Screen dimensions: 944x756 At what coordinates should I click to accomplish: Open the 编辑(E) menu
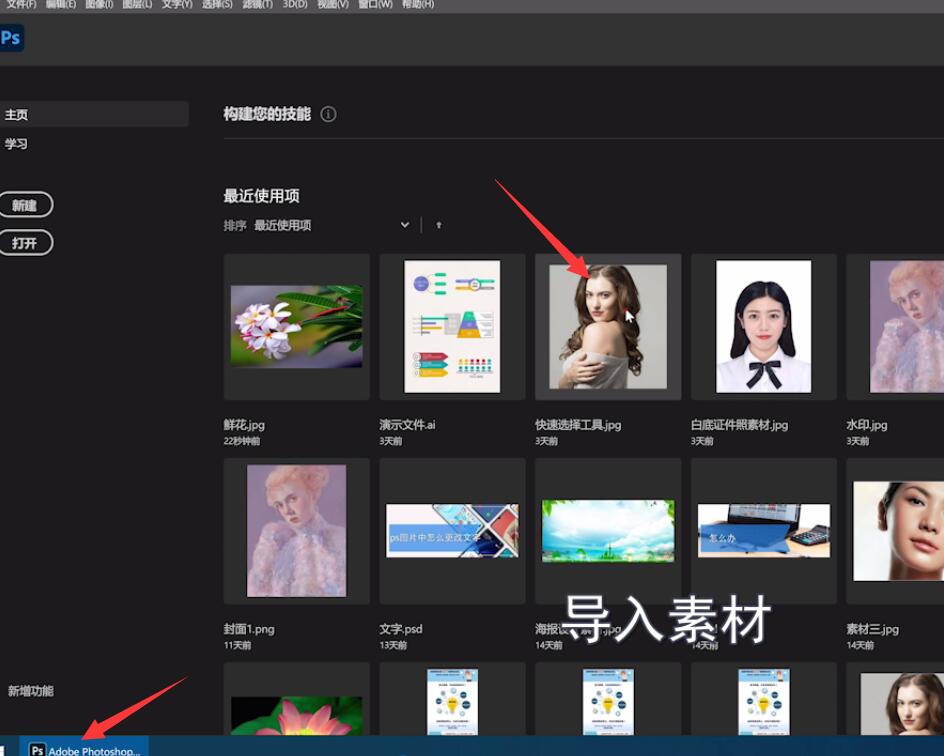point(61,4)
